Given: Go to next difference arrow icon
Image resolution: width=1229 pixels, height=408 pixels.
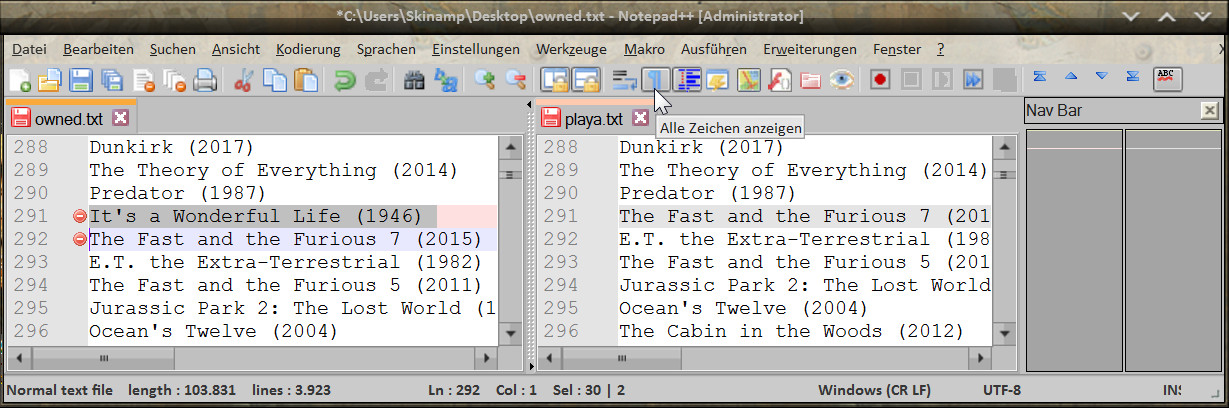Looking at the screenshot, I should 1102,76.
